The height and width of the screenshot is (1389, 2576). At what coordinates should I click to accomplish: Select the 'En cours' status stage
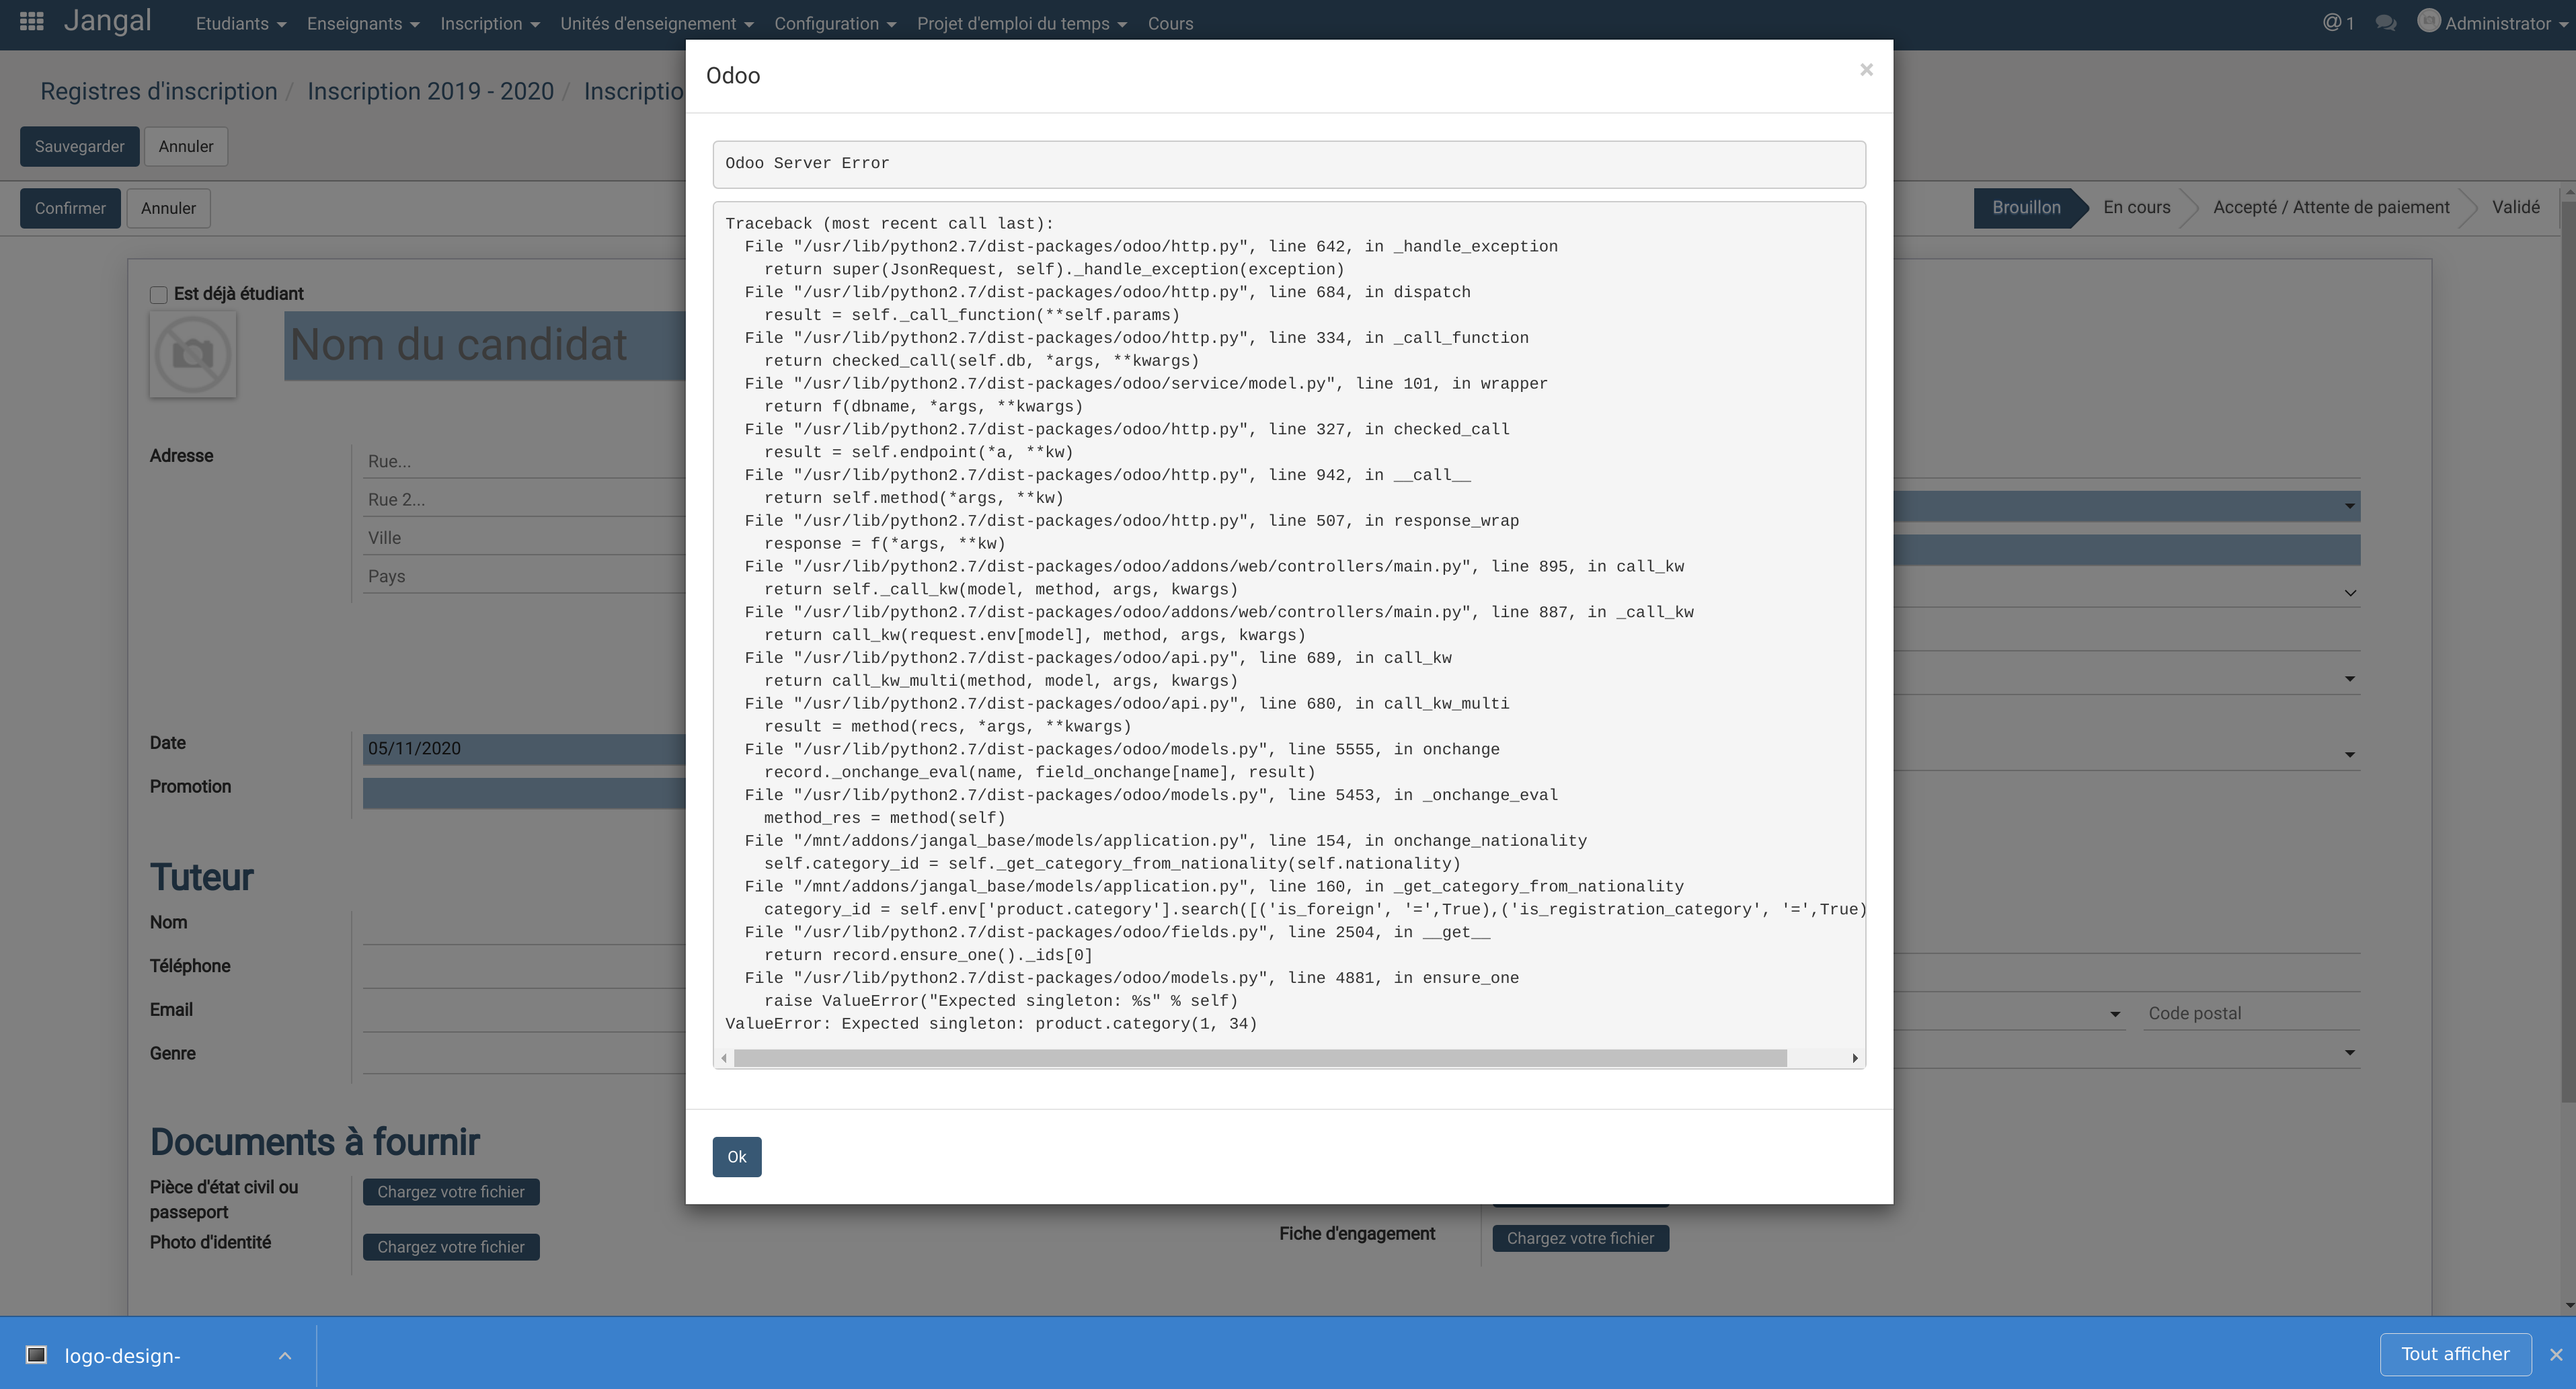[x=2136, y=207]
